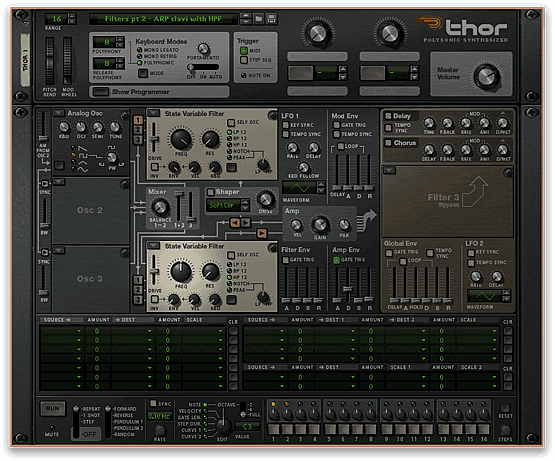Viewport: 555px width, 461px height.
Task: Click the upper filter FREQ knob
Action: [181, 139]
